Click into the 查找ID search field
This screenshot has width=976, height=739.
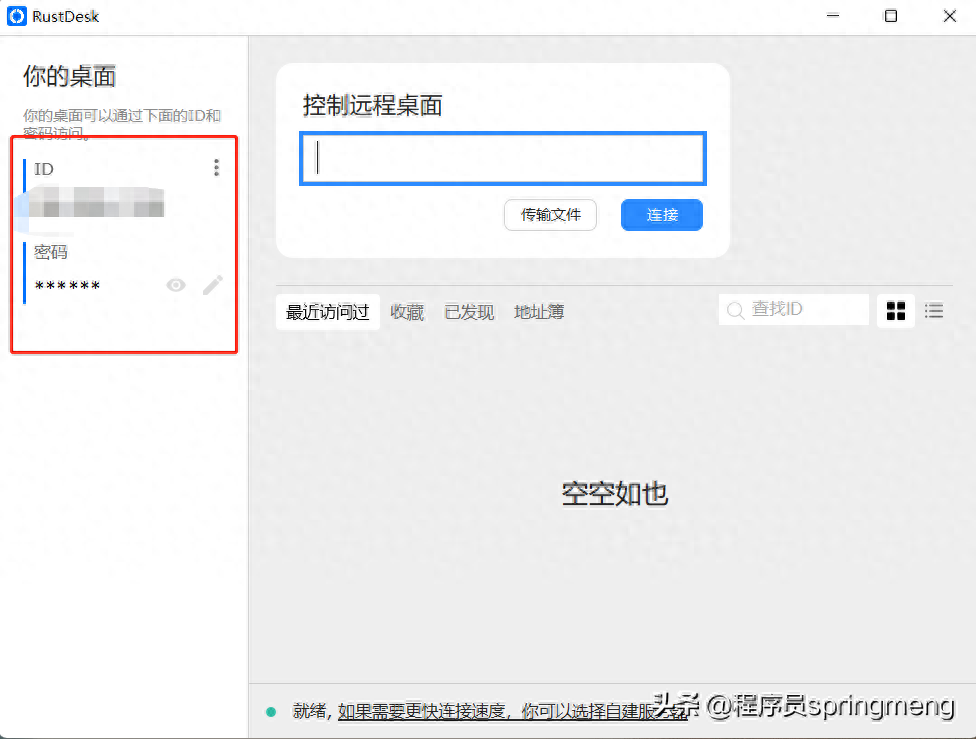click(x=805, y=310)
